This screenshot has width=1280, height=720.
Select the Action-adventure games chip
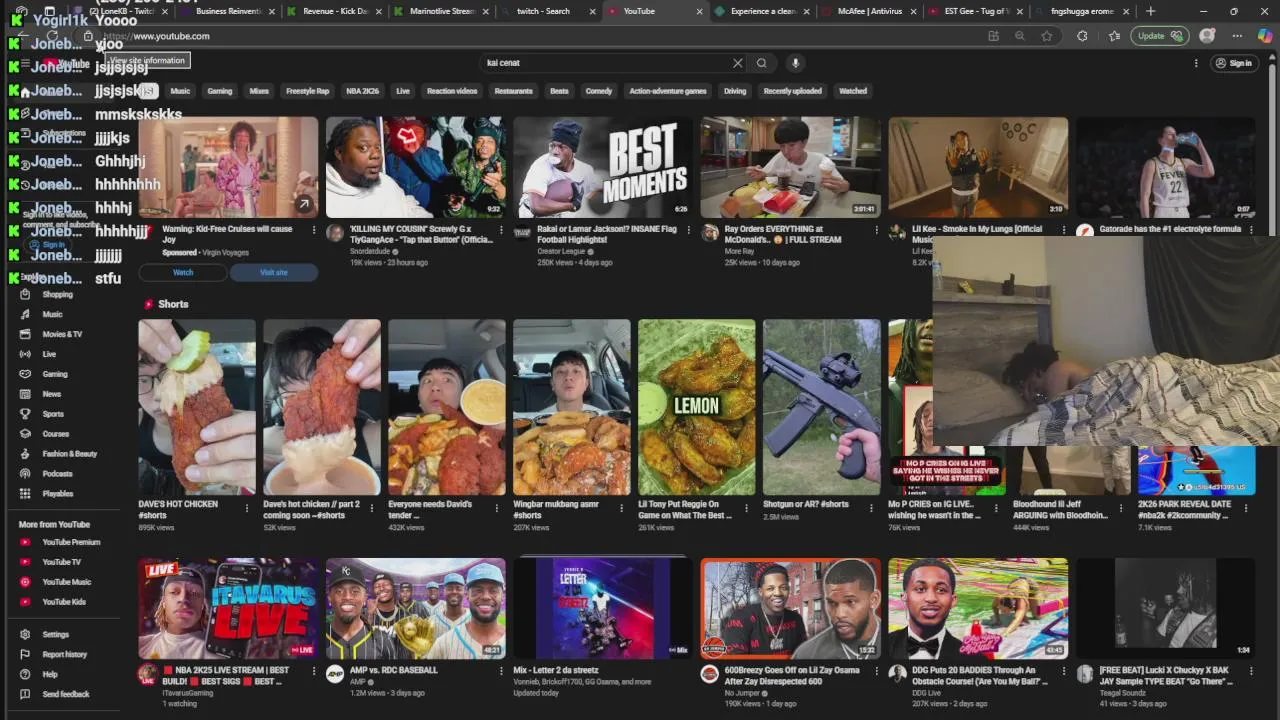(668, 91)
